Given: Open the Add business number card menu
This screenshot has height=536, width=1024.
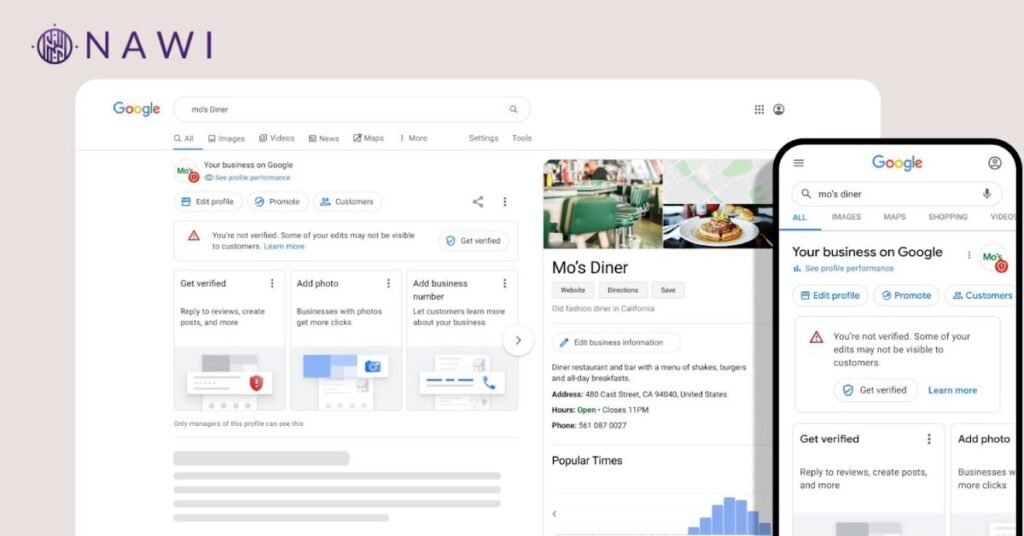Looking at the screenshot, I should tap(504, 283).
